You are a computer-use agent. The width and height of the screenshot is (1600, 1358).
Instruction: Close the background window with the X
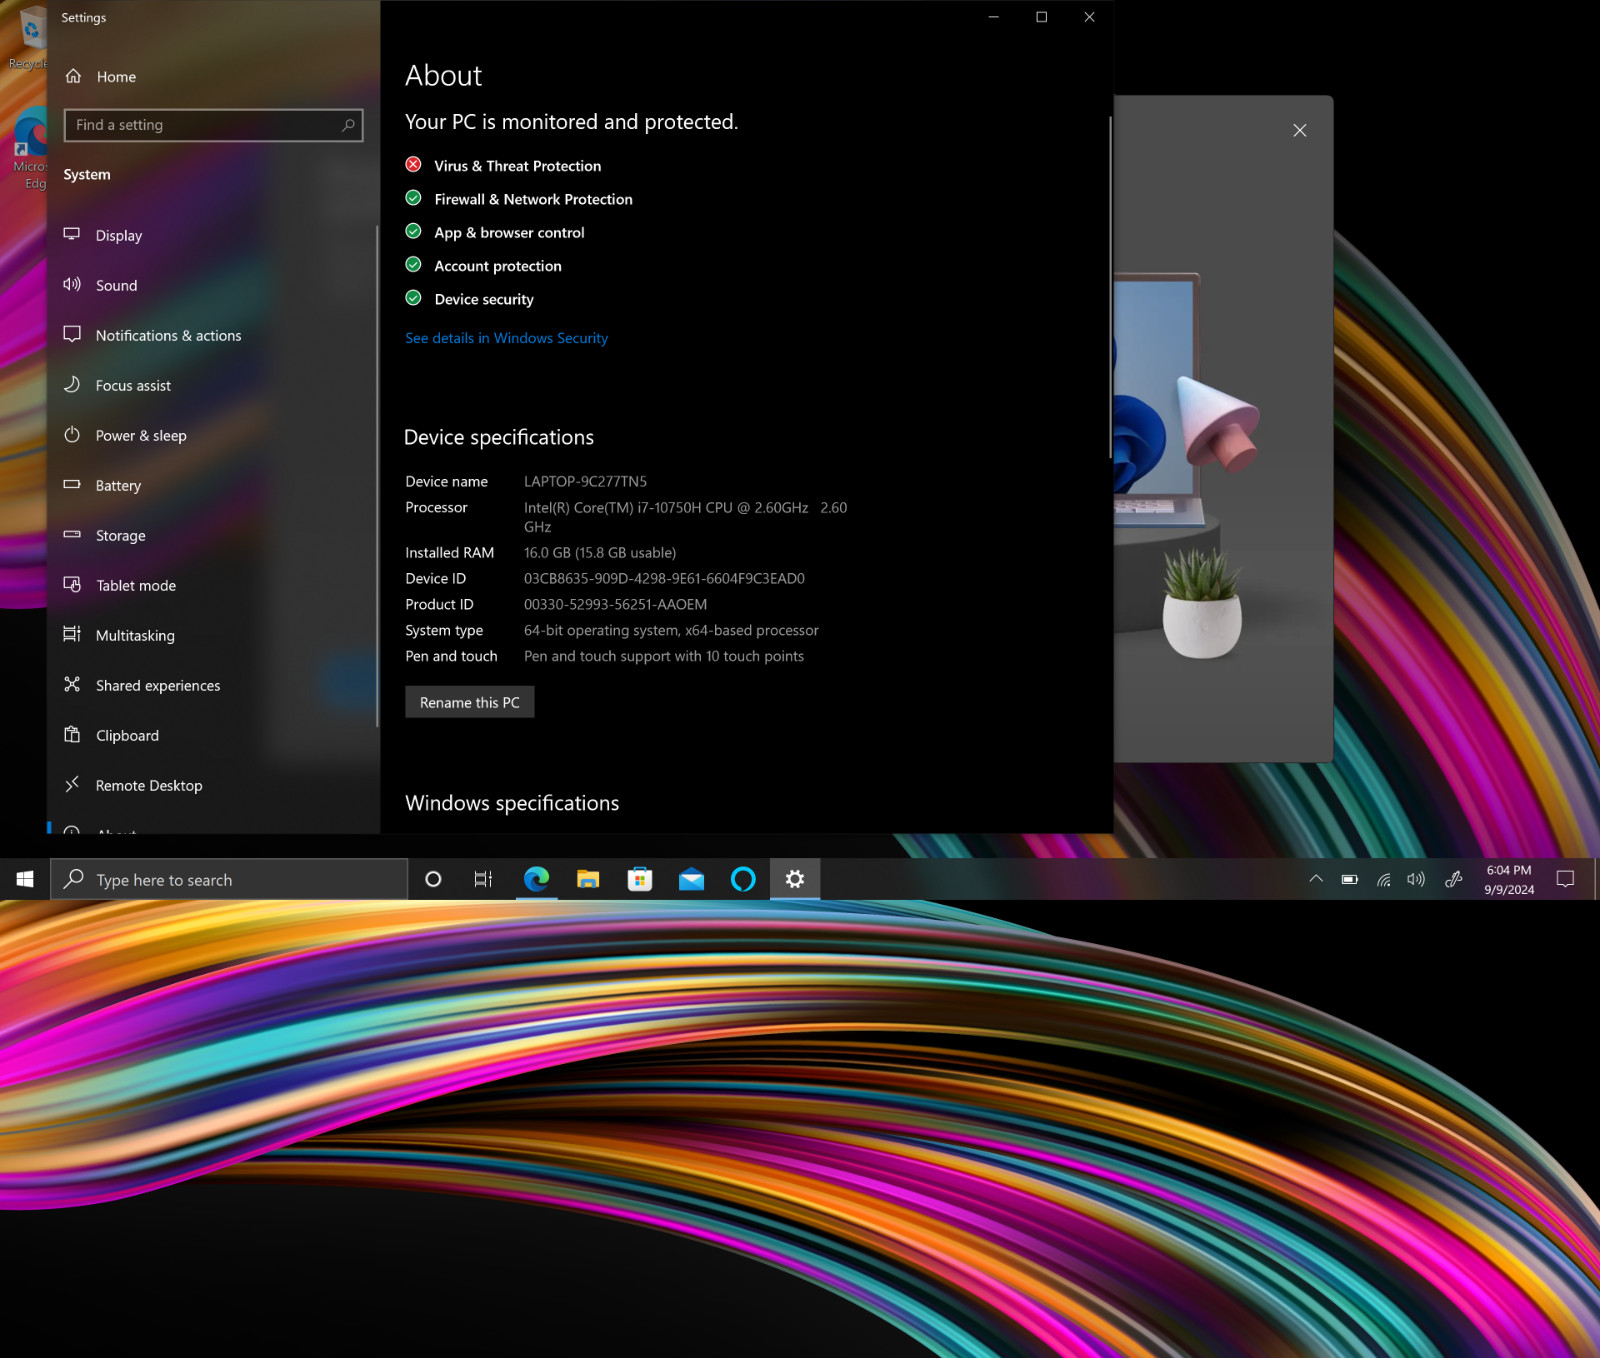click(x=1300, y=130)
